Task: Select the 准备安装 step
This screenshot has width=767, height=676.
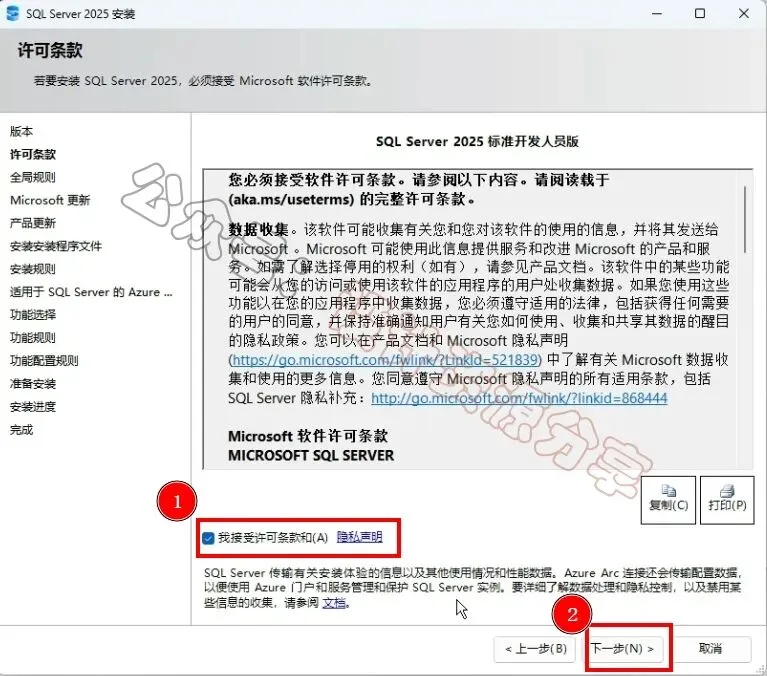Action: tap(33, 383)
